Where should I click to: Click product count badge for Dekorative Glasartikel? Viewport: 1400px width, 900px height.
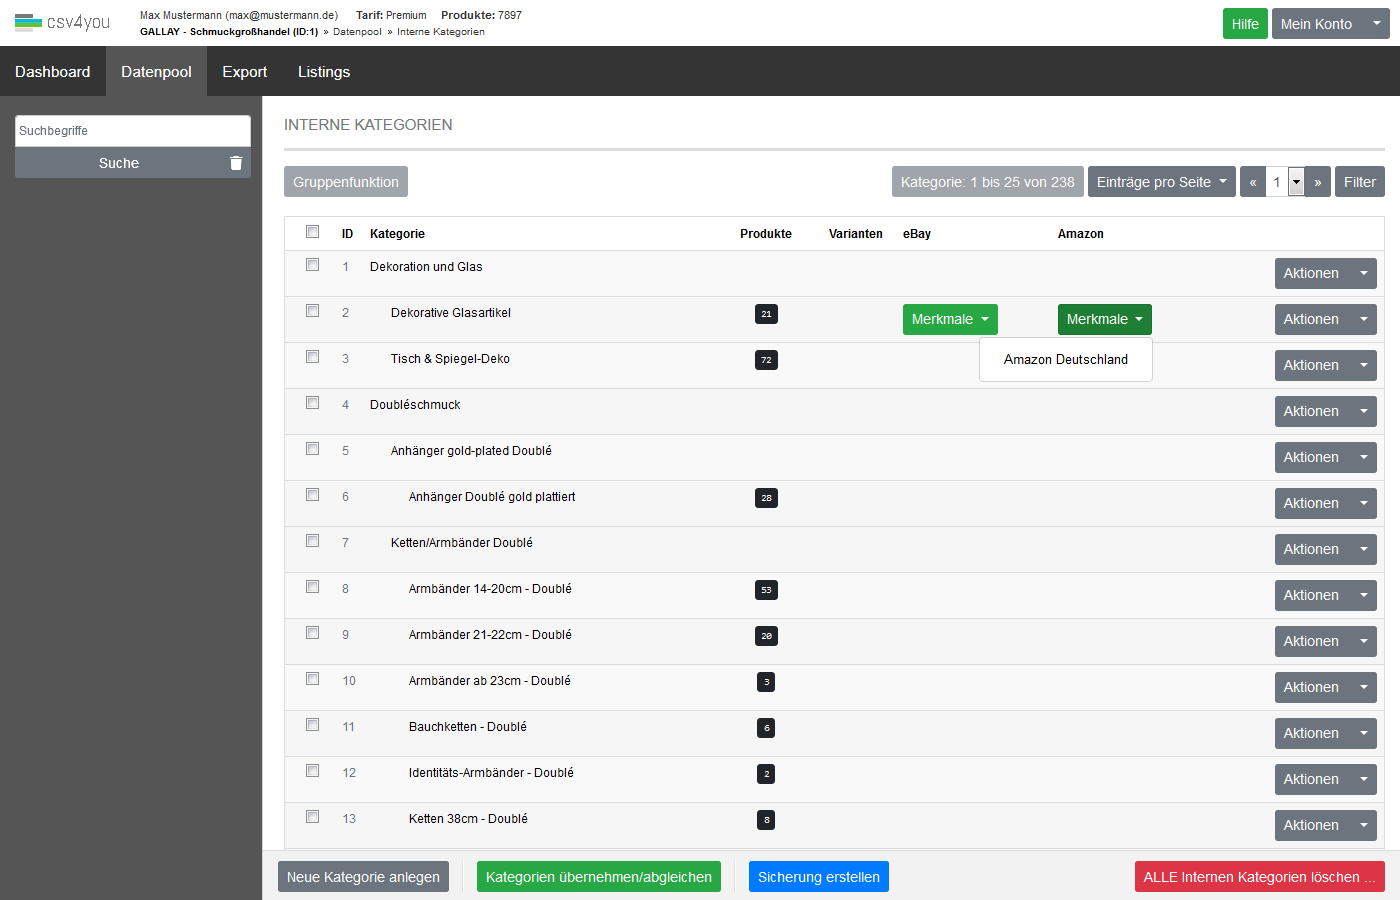coord(766,314)
